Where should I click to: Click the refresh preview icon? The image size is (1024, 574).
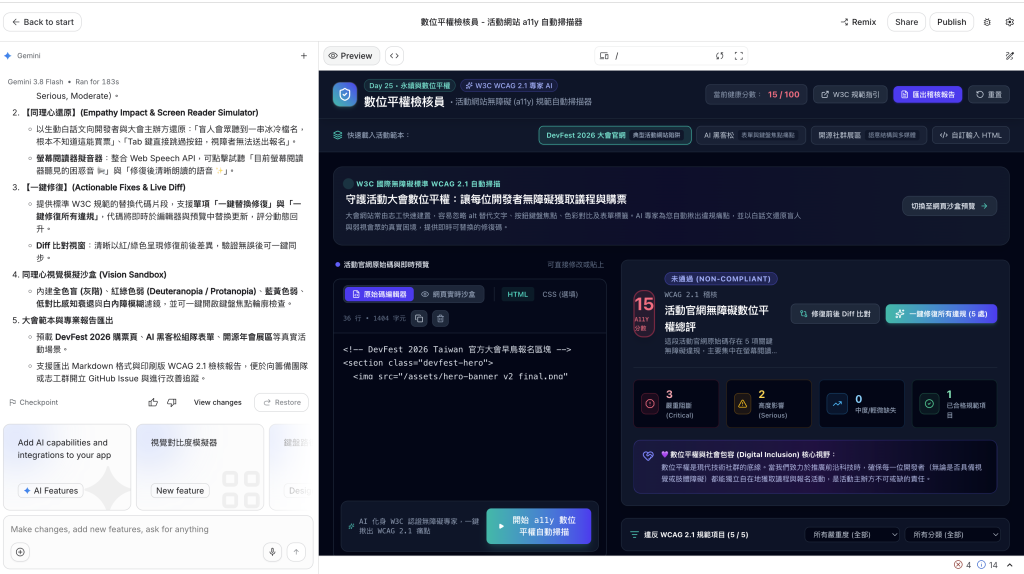click(719, 56)
